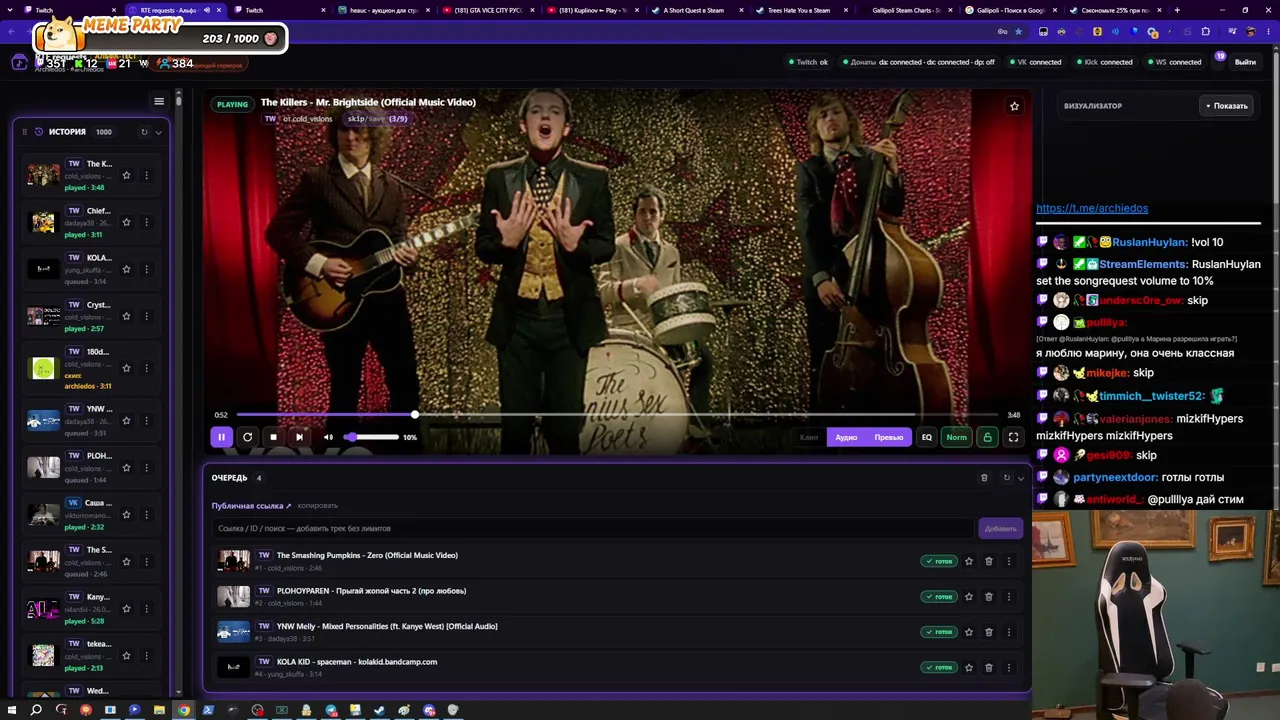Open the t.me/archiedos link in chat
The height and width of the screenshot is (720, 1280).
pyautogui.click(x=1092, y=208)
